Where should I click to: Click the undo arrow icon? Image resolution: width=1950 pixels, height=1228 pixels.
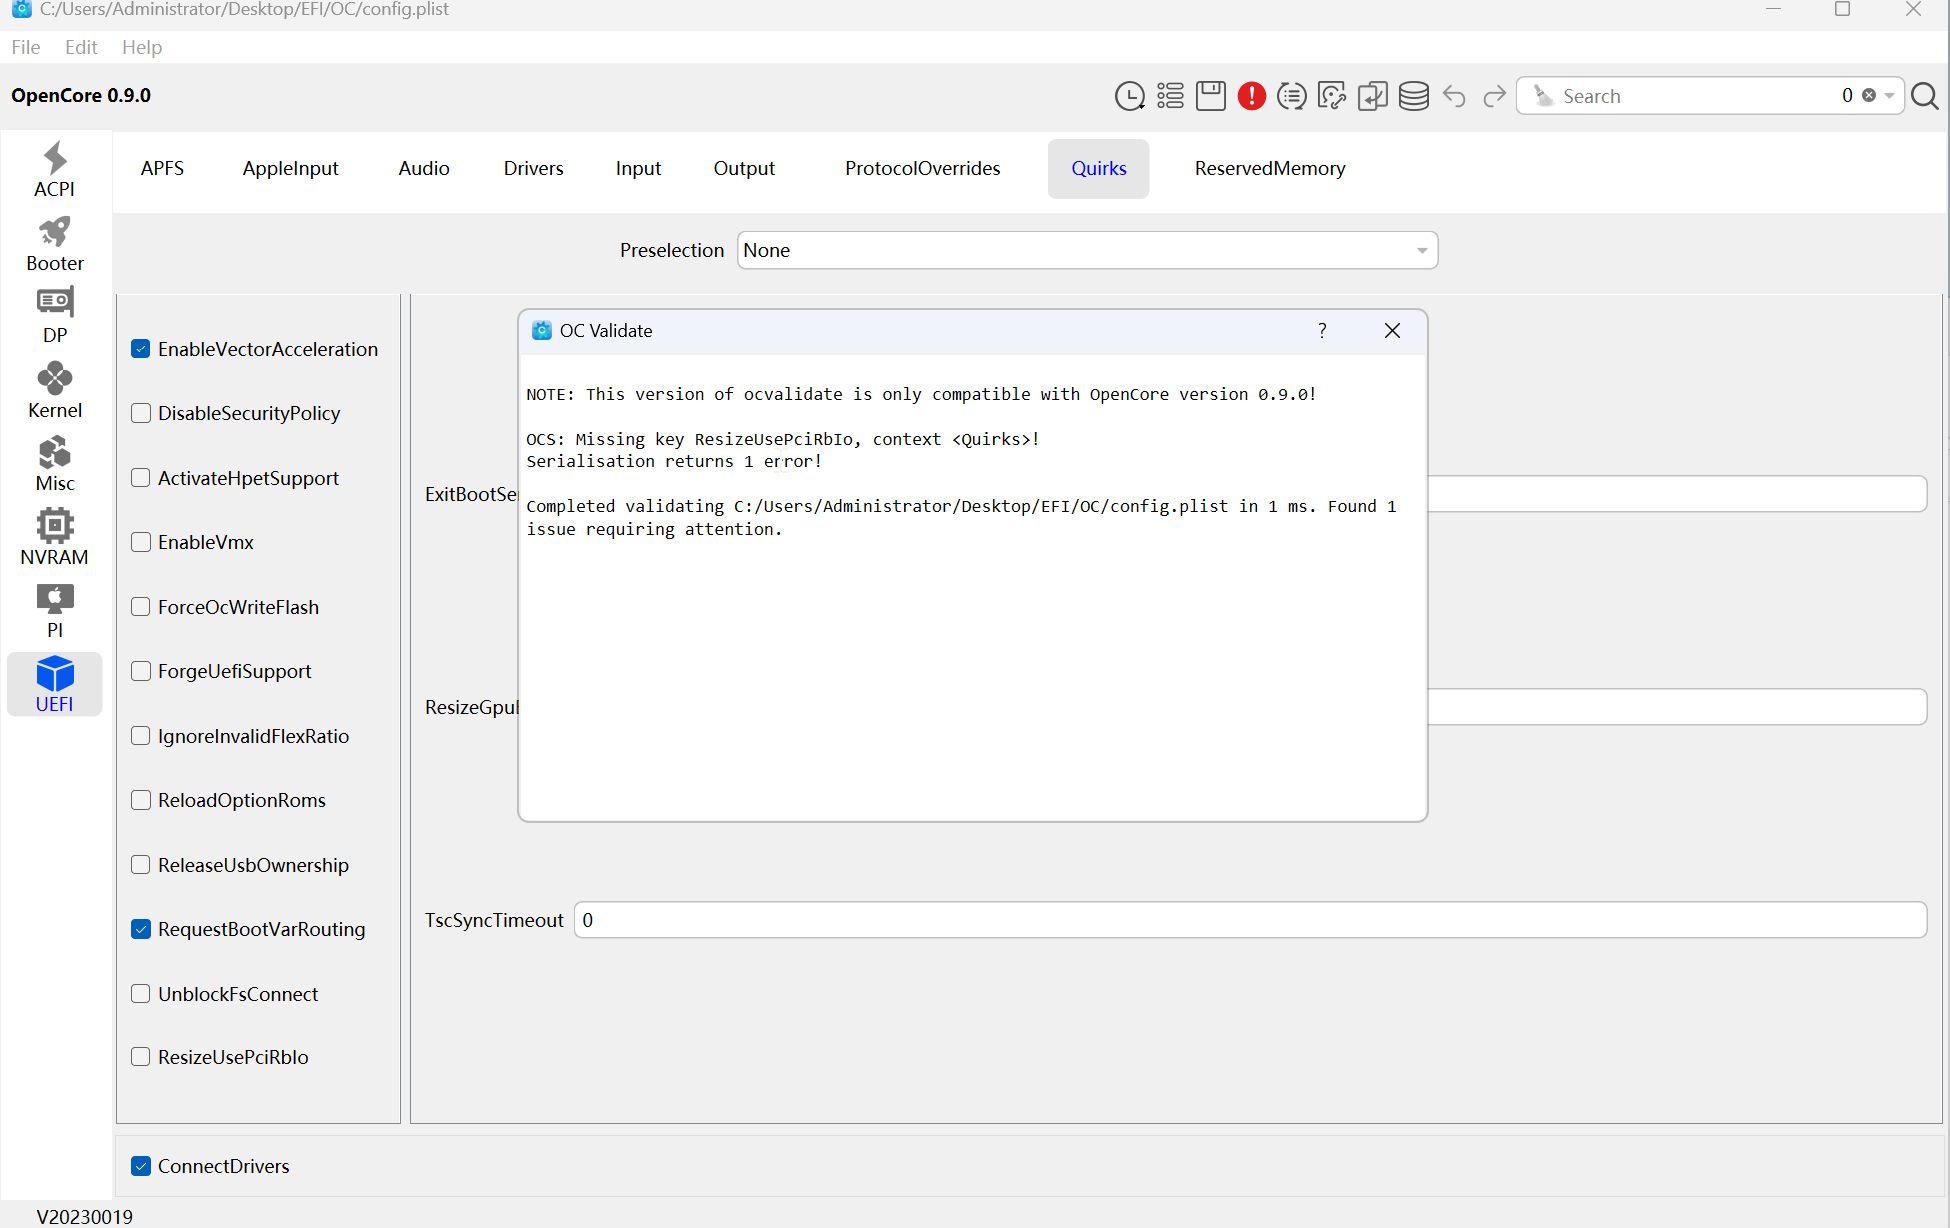tap(1454, 96)
